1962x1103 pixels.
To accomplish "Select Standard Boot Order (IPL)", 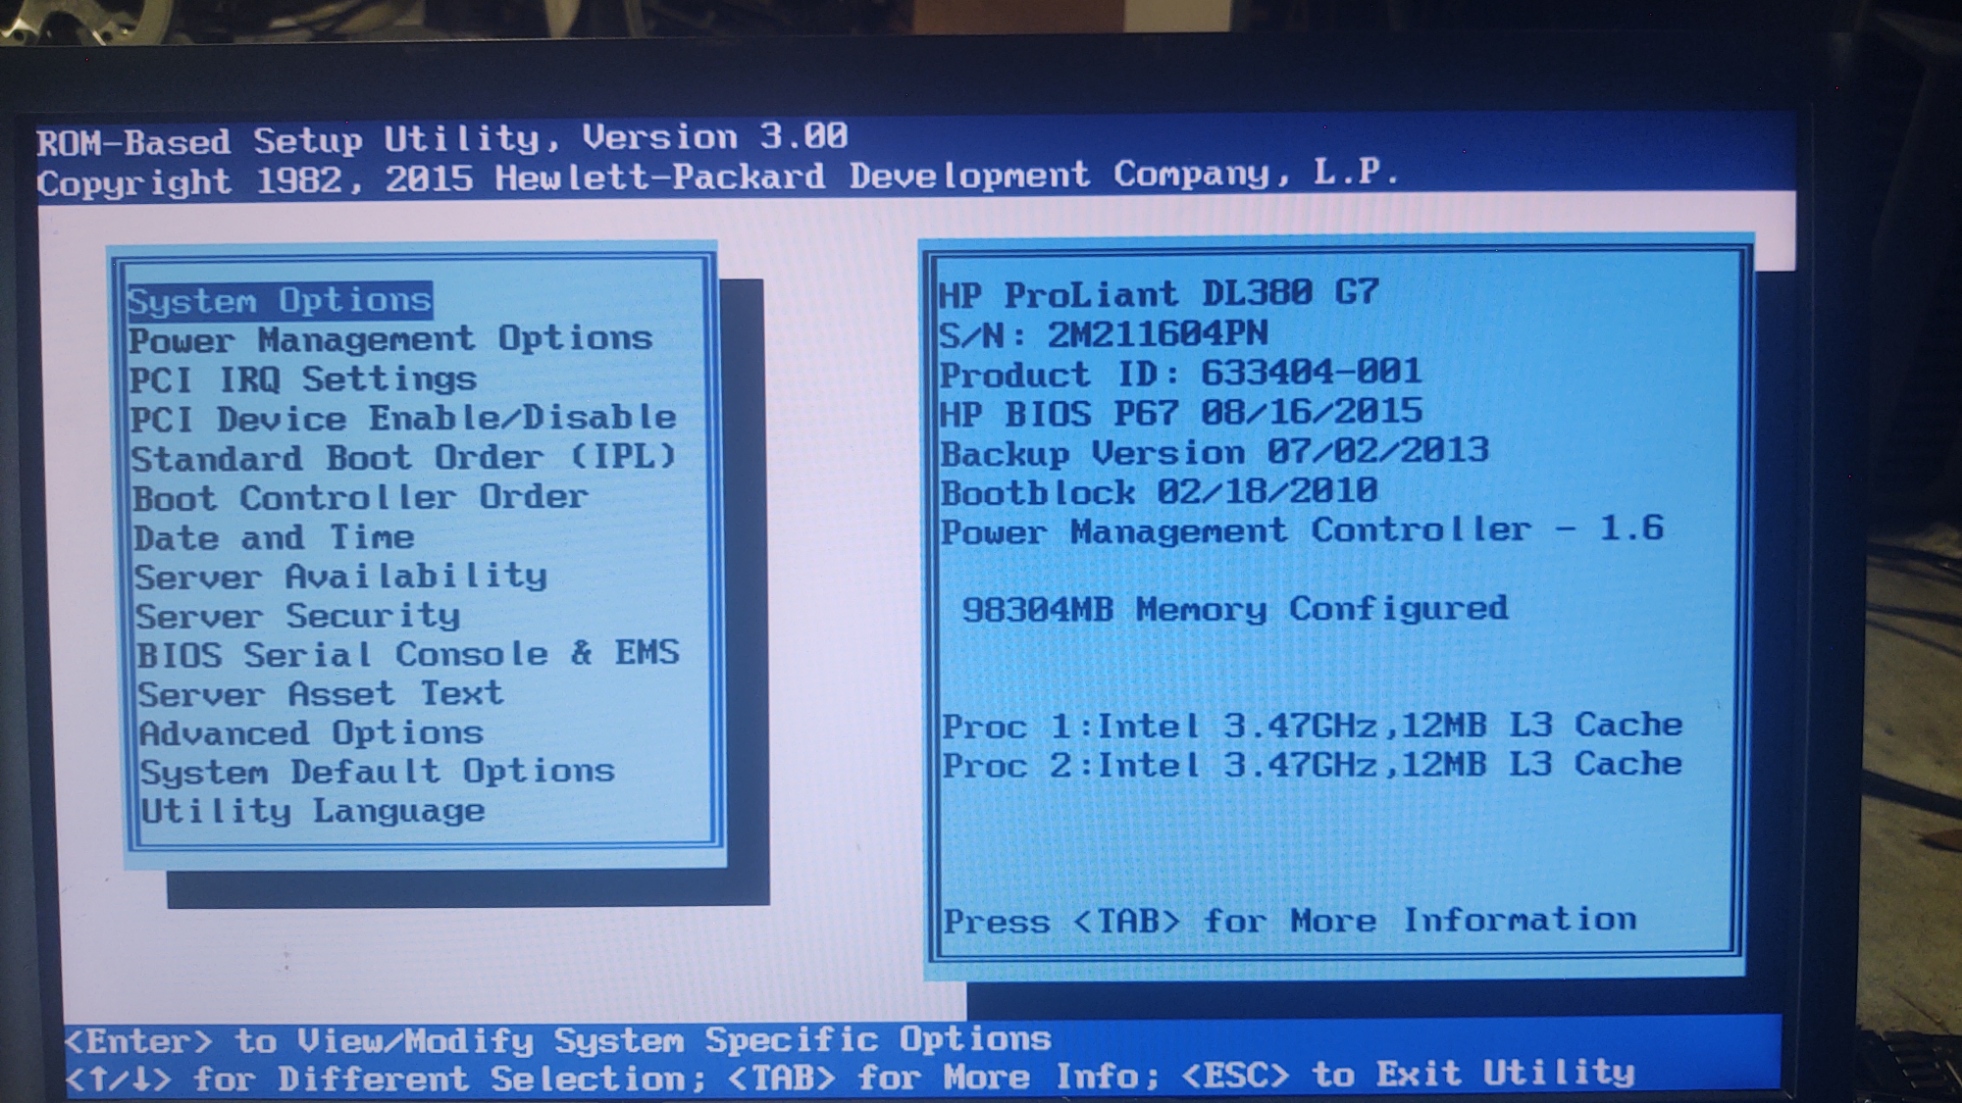I will 404,458.
